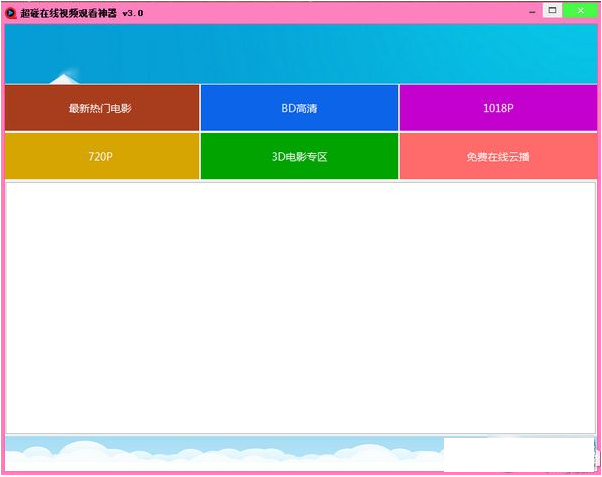The width and height of the screenshot is (602, 477).
Task: Open the 1018P video section
Action: tap(498, 108)
